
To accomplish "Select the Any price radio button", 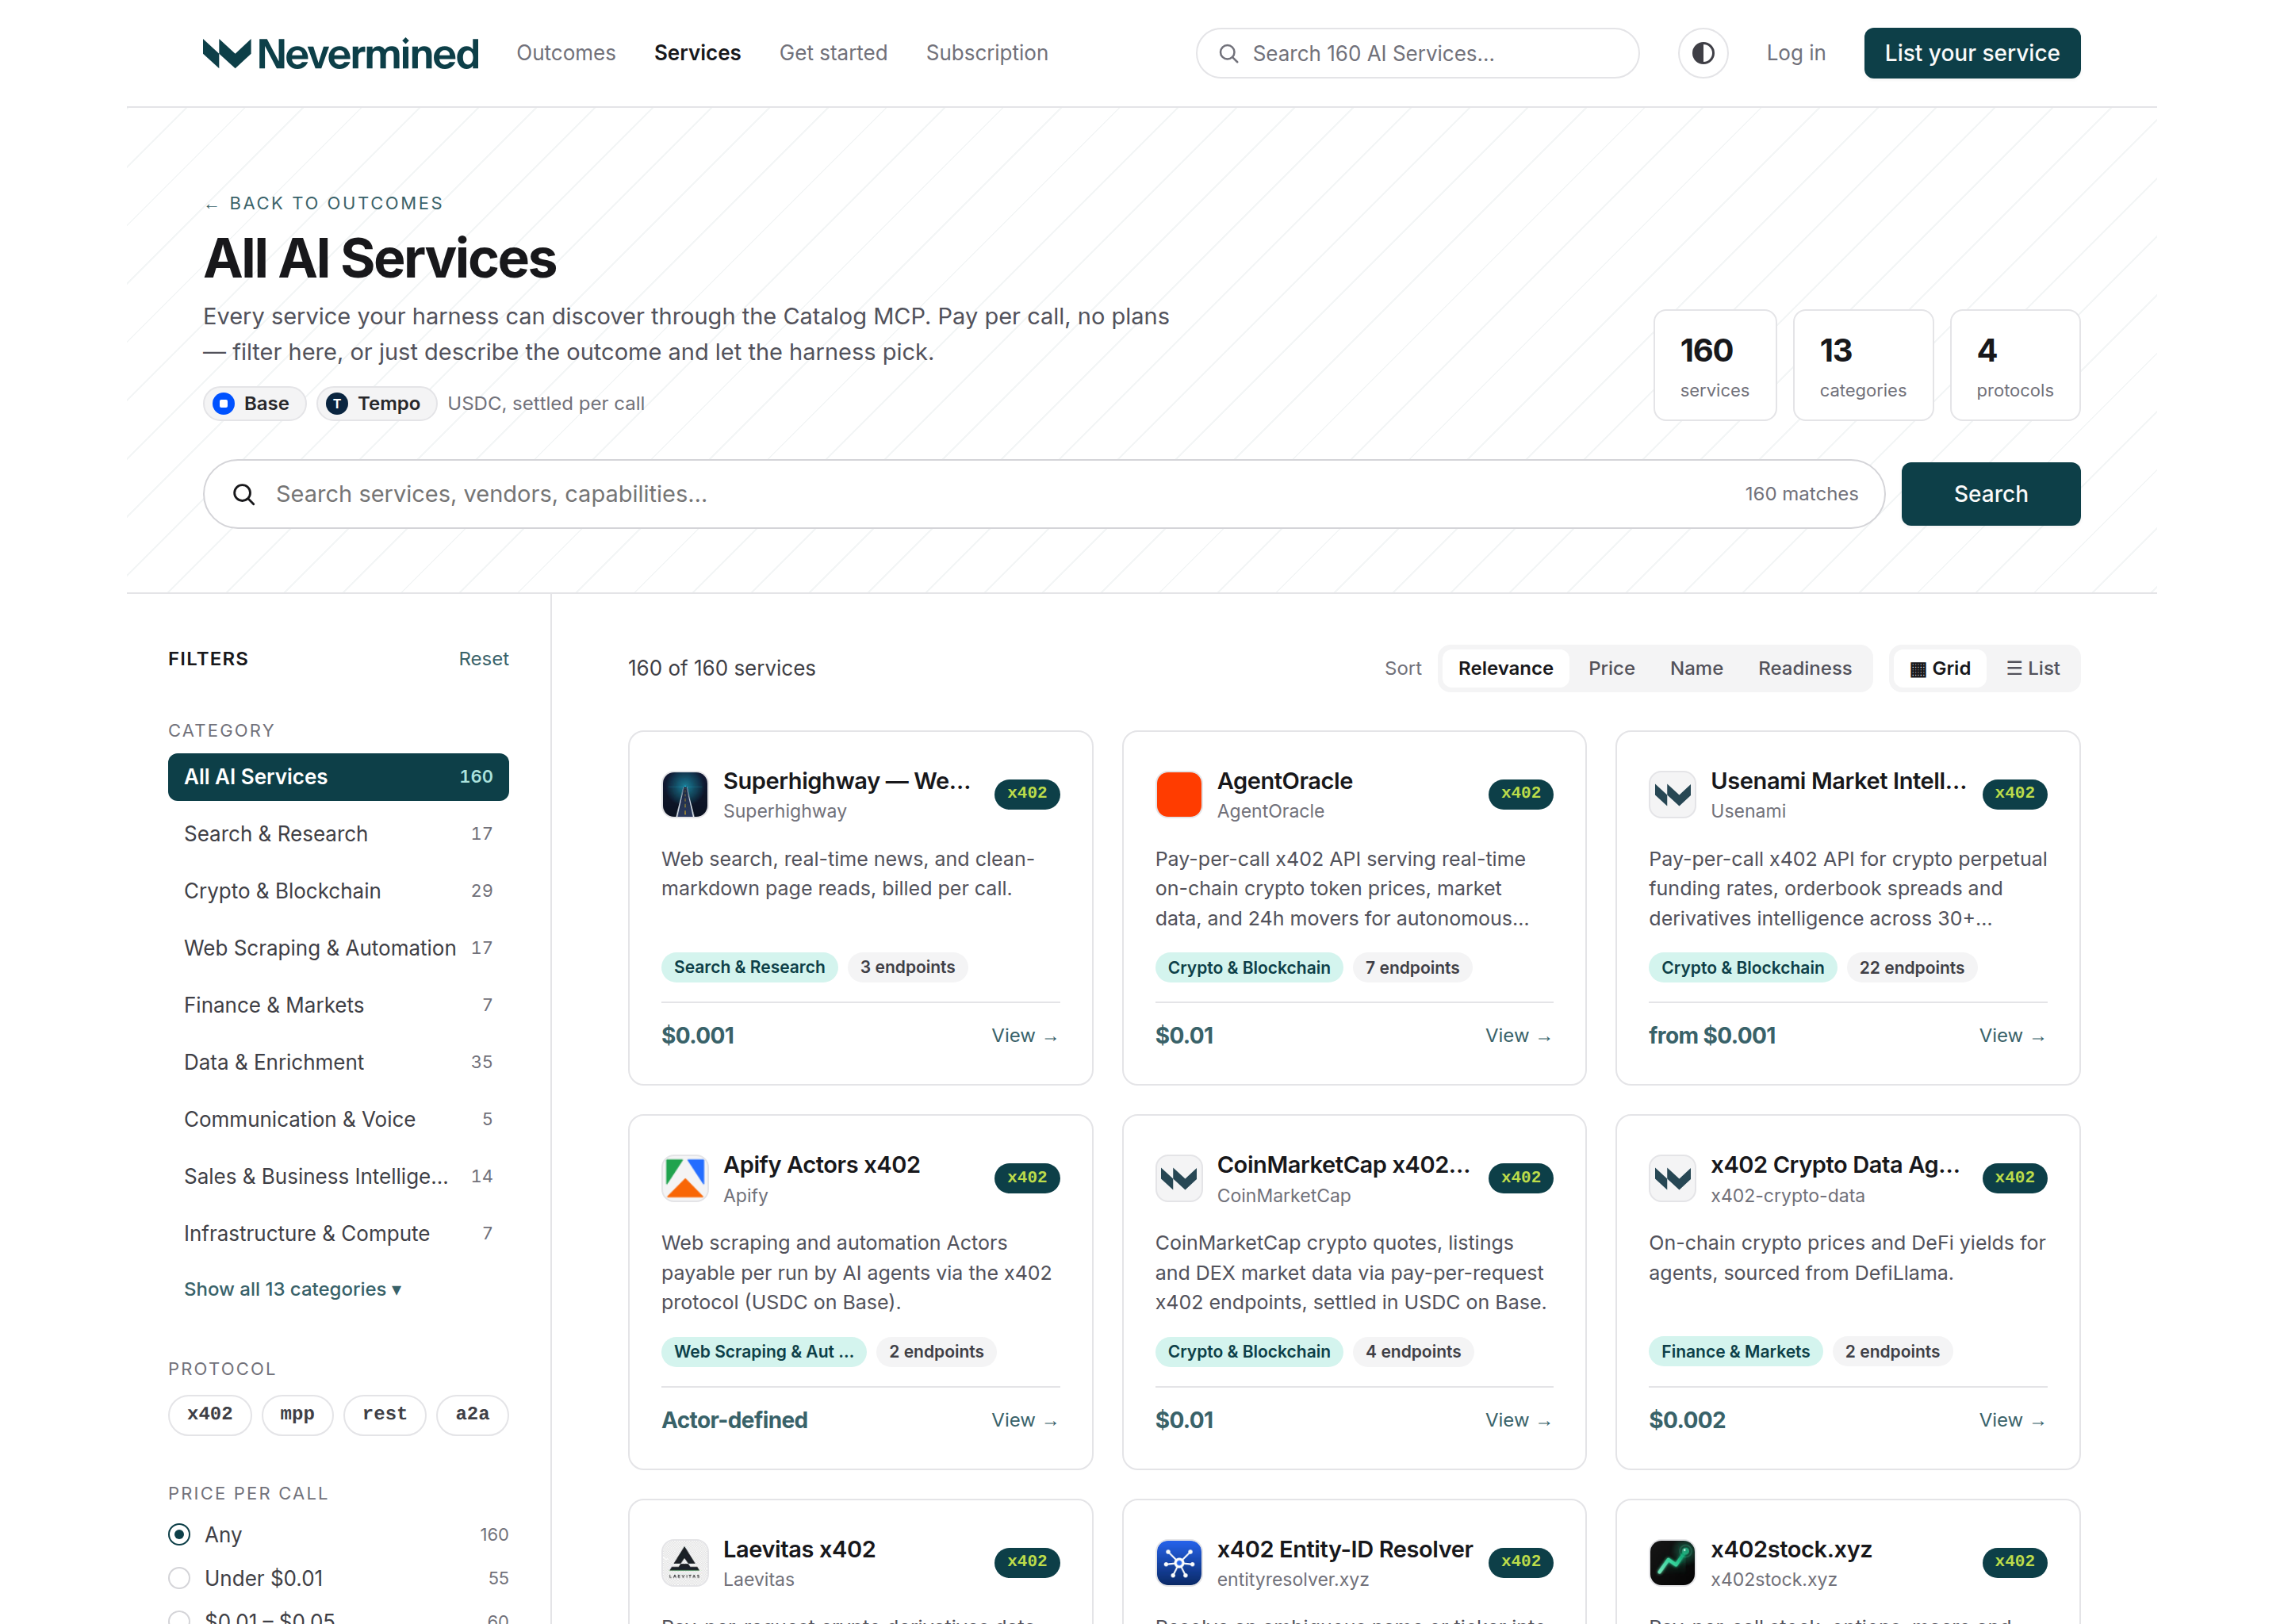I will click(x=179, y=1534).
